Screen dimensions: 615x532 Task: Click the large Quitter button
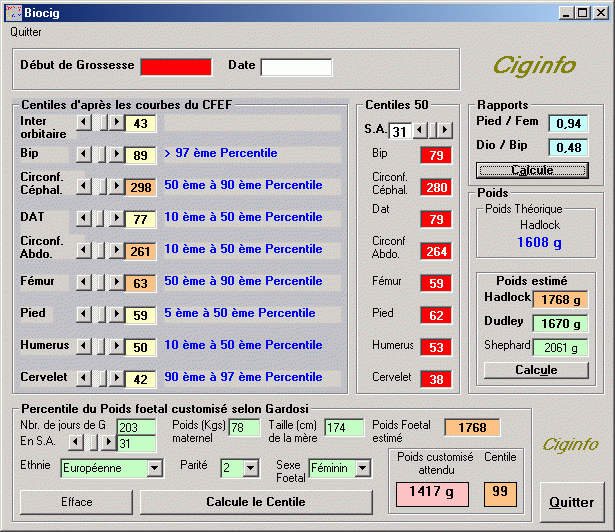click(x=572, y=502)
